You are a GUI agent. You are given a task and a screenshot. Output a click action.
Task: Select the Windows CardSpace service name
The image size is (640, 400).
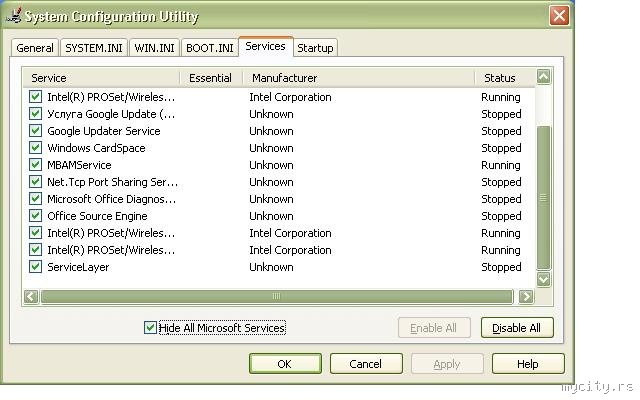[96, 148]
